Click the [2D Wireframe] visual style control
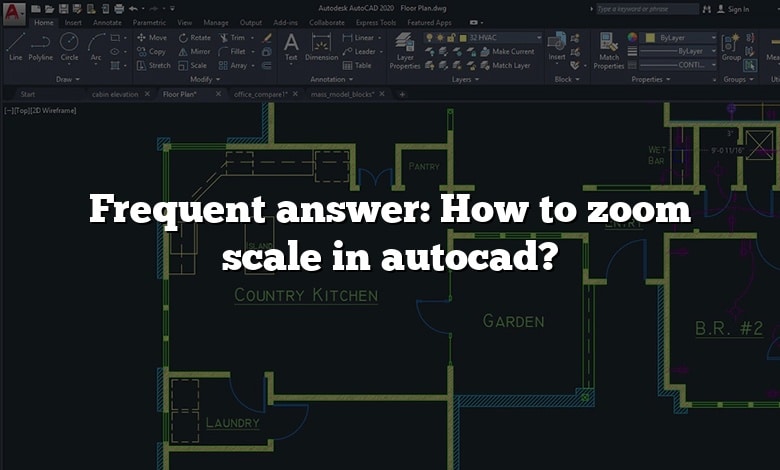 [54, 110]
